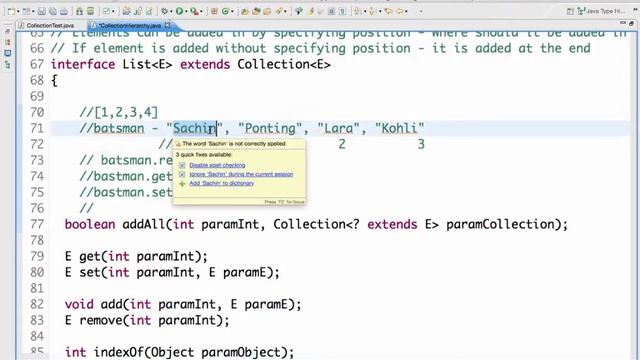
Task: Click the Open Type toolbar icon
Action: coord(245,11)
